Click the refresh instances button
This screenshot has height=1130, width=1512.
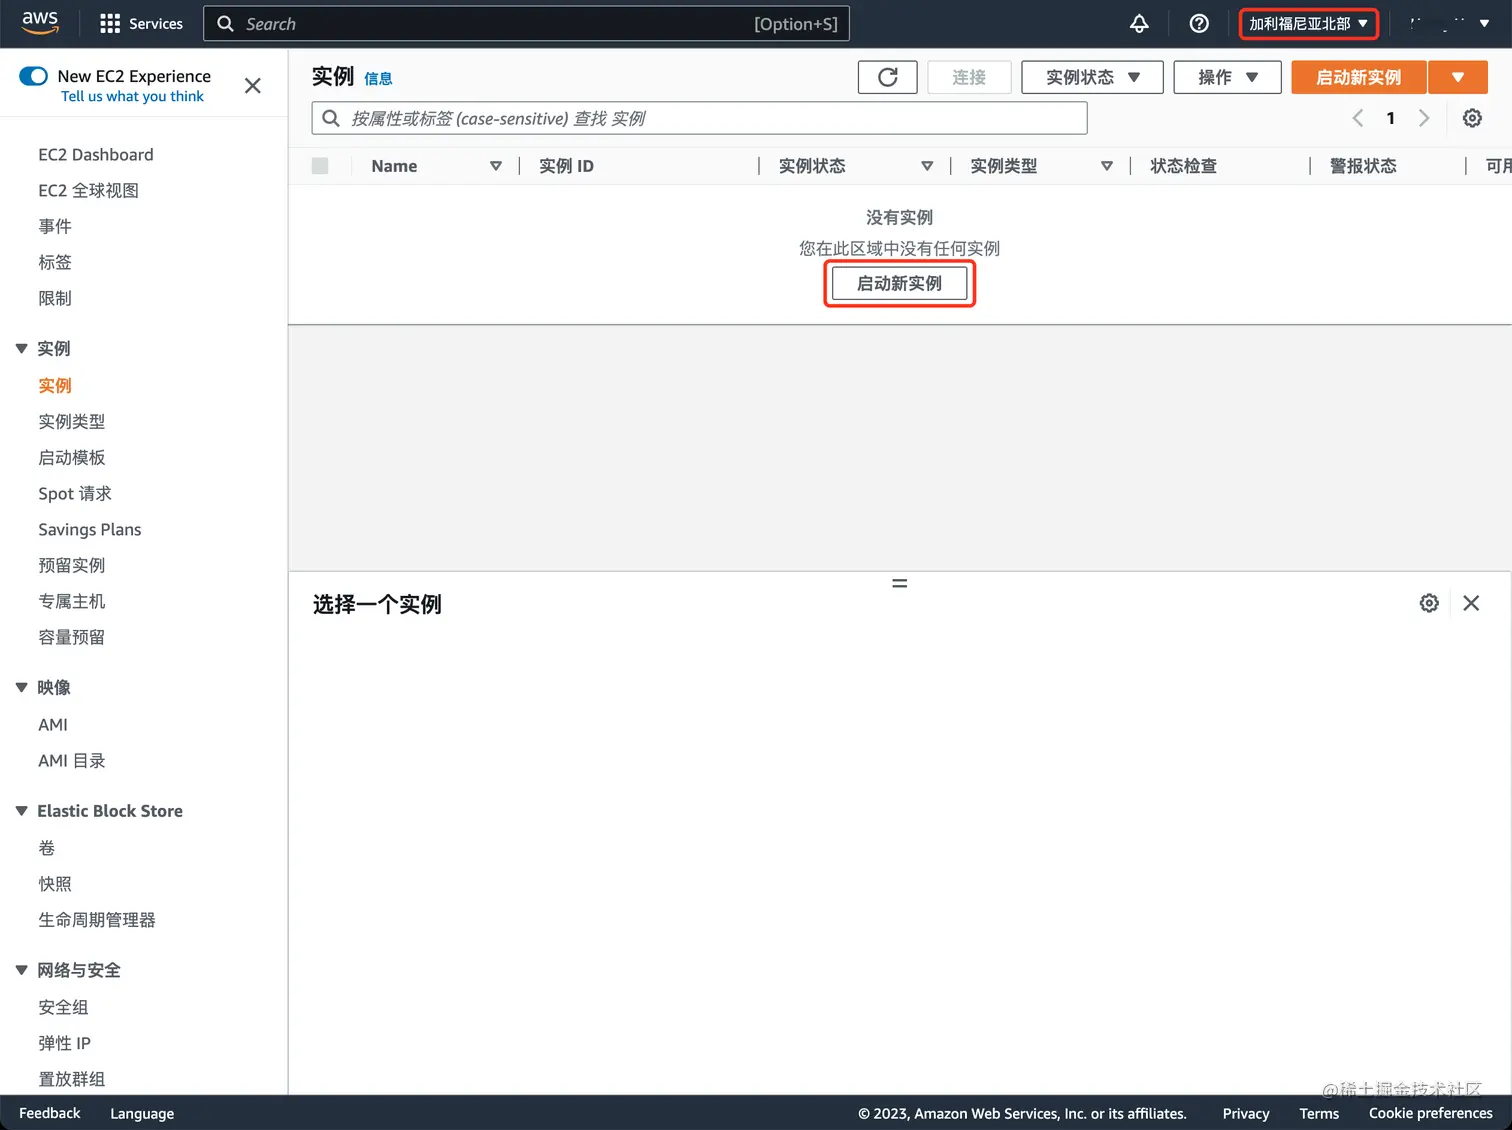(x=888, y=77)
